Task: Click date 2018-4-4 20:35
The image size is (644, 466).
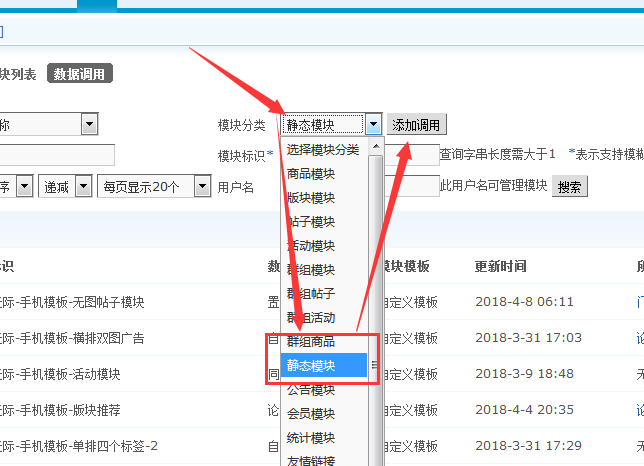Action: (524, 409)
